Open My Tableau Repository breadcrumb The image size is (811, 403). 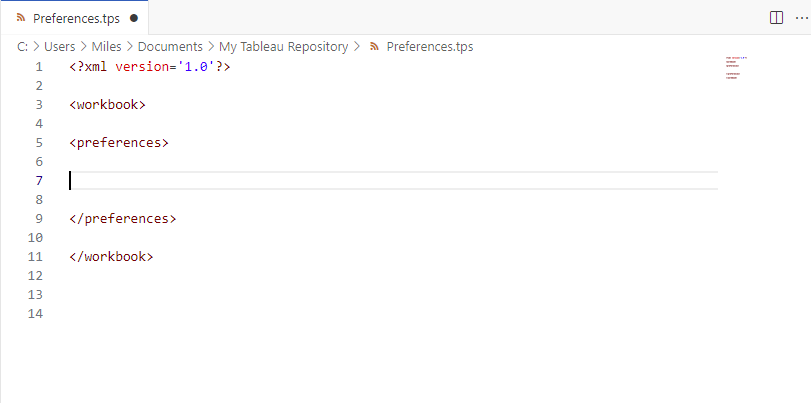283,47
